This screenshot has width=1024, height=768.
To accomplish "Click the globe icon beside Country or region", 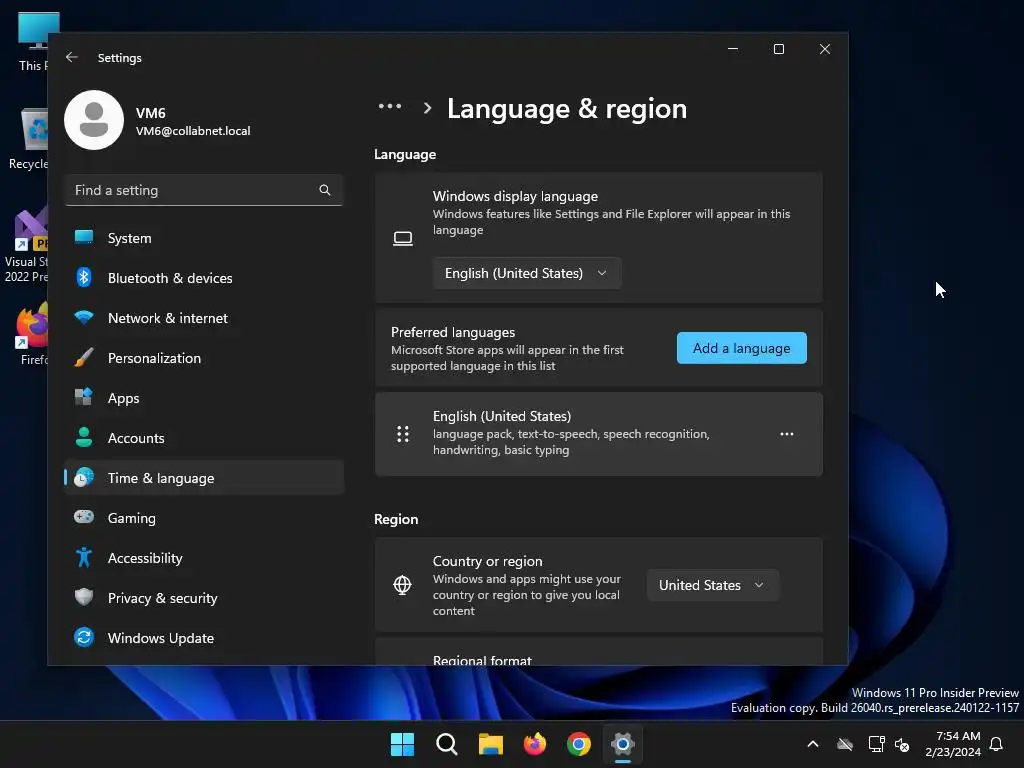I will point(402,585).
